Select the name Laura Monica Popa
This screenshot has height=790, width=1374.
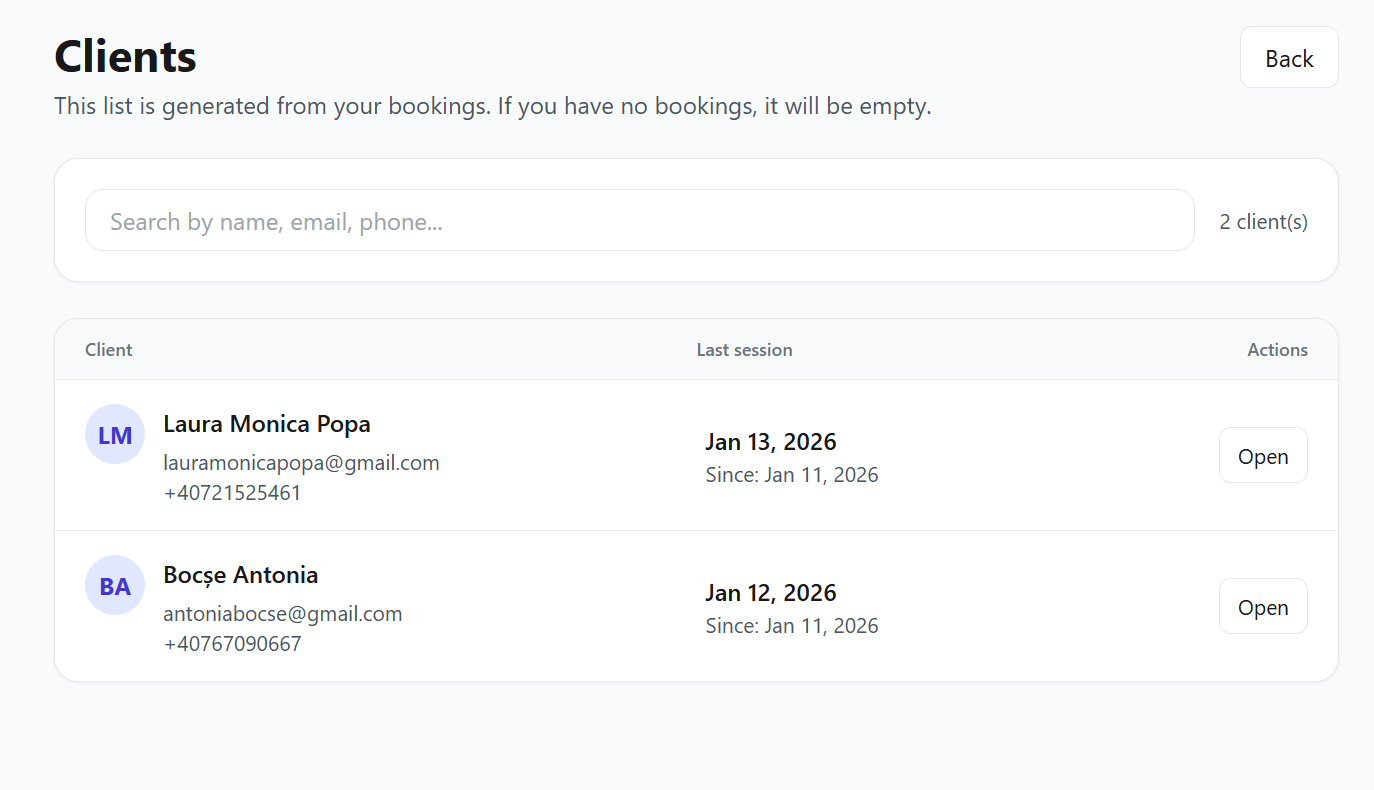tap(266, 424)
